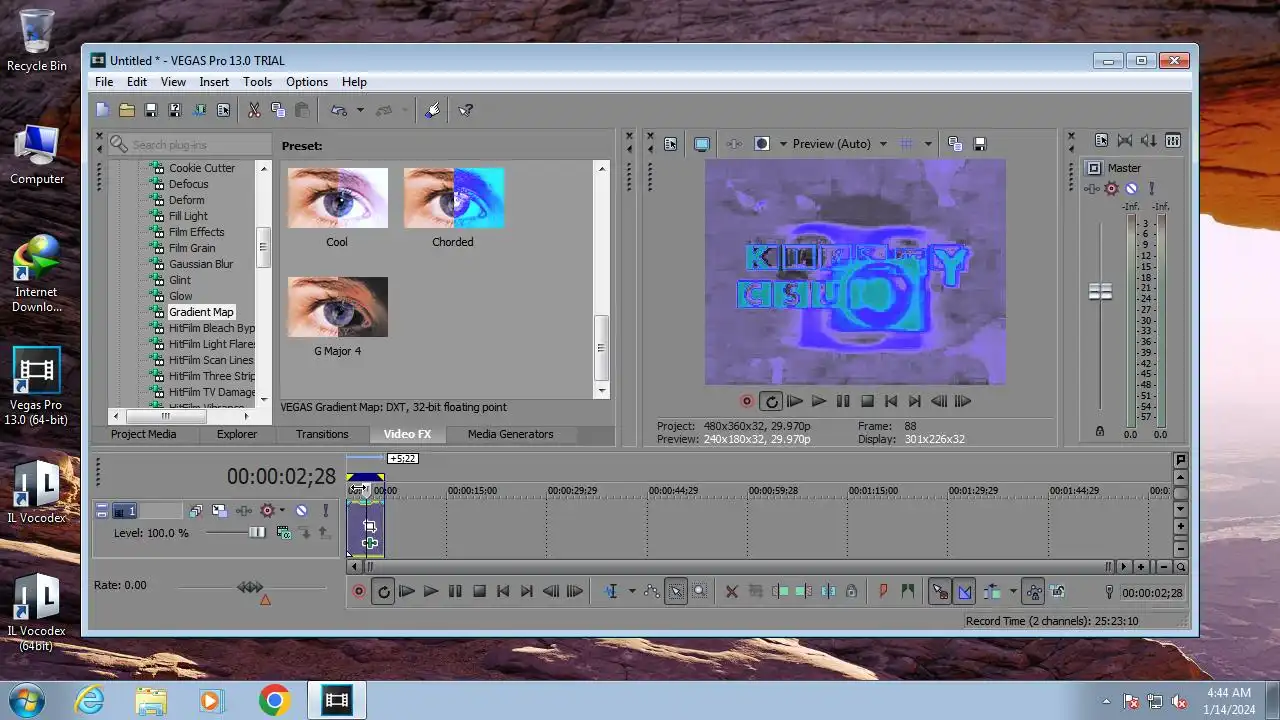Select the Film Grain plug-in
Screen dimensions: 1280x720
(x=192, y=248)
